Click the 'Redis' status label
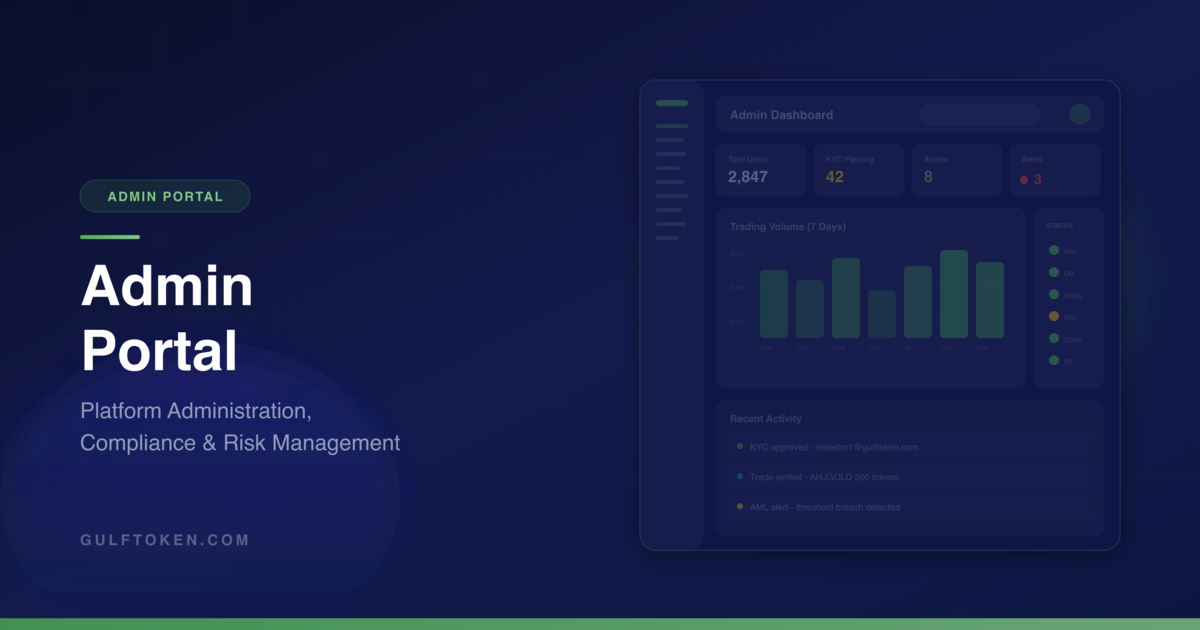This screenshot has width=1200, height=630. [x=1073, y=296]
